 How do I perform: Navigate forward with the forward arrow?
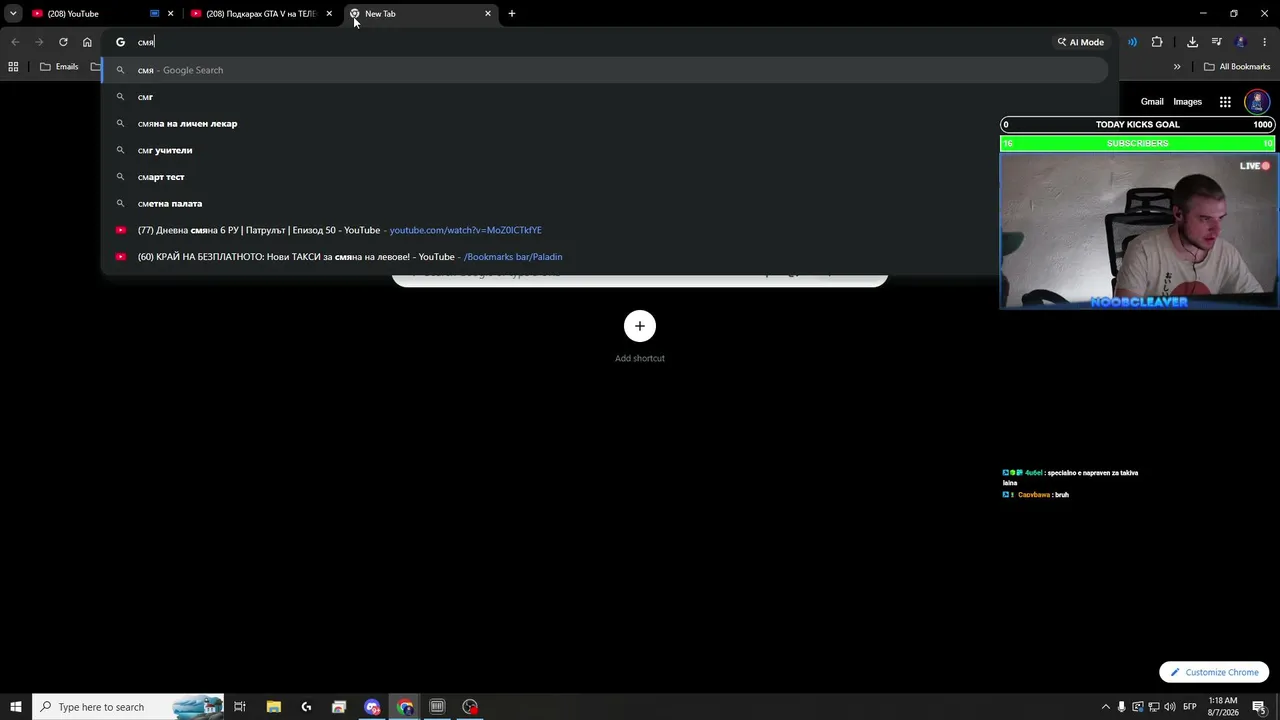[x=39, y=42]
